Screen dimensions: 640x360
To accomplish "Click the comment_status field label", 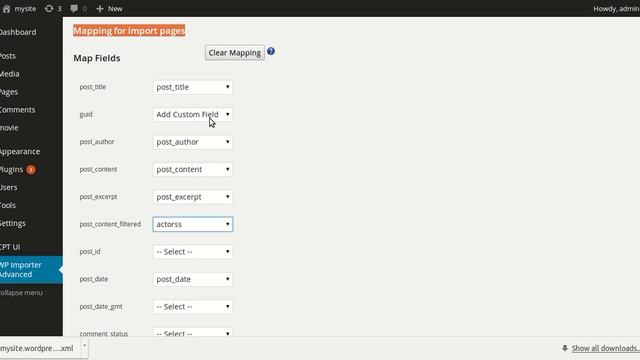I will click(x=104, y=333).
